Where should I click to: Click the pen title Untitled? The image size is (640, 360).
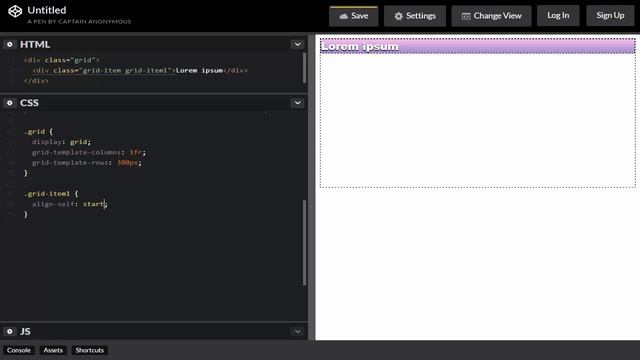pyautogui.click(x=47, y=10)
